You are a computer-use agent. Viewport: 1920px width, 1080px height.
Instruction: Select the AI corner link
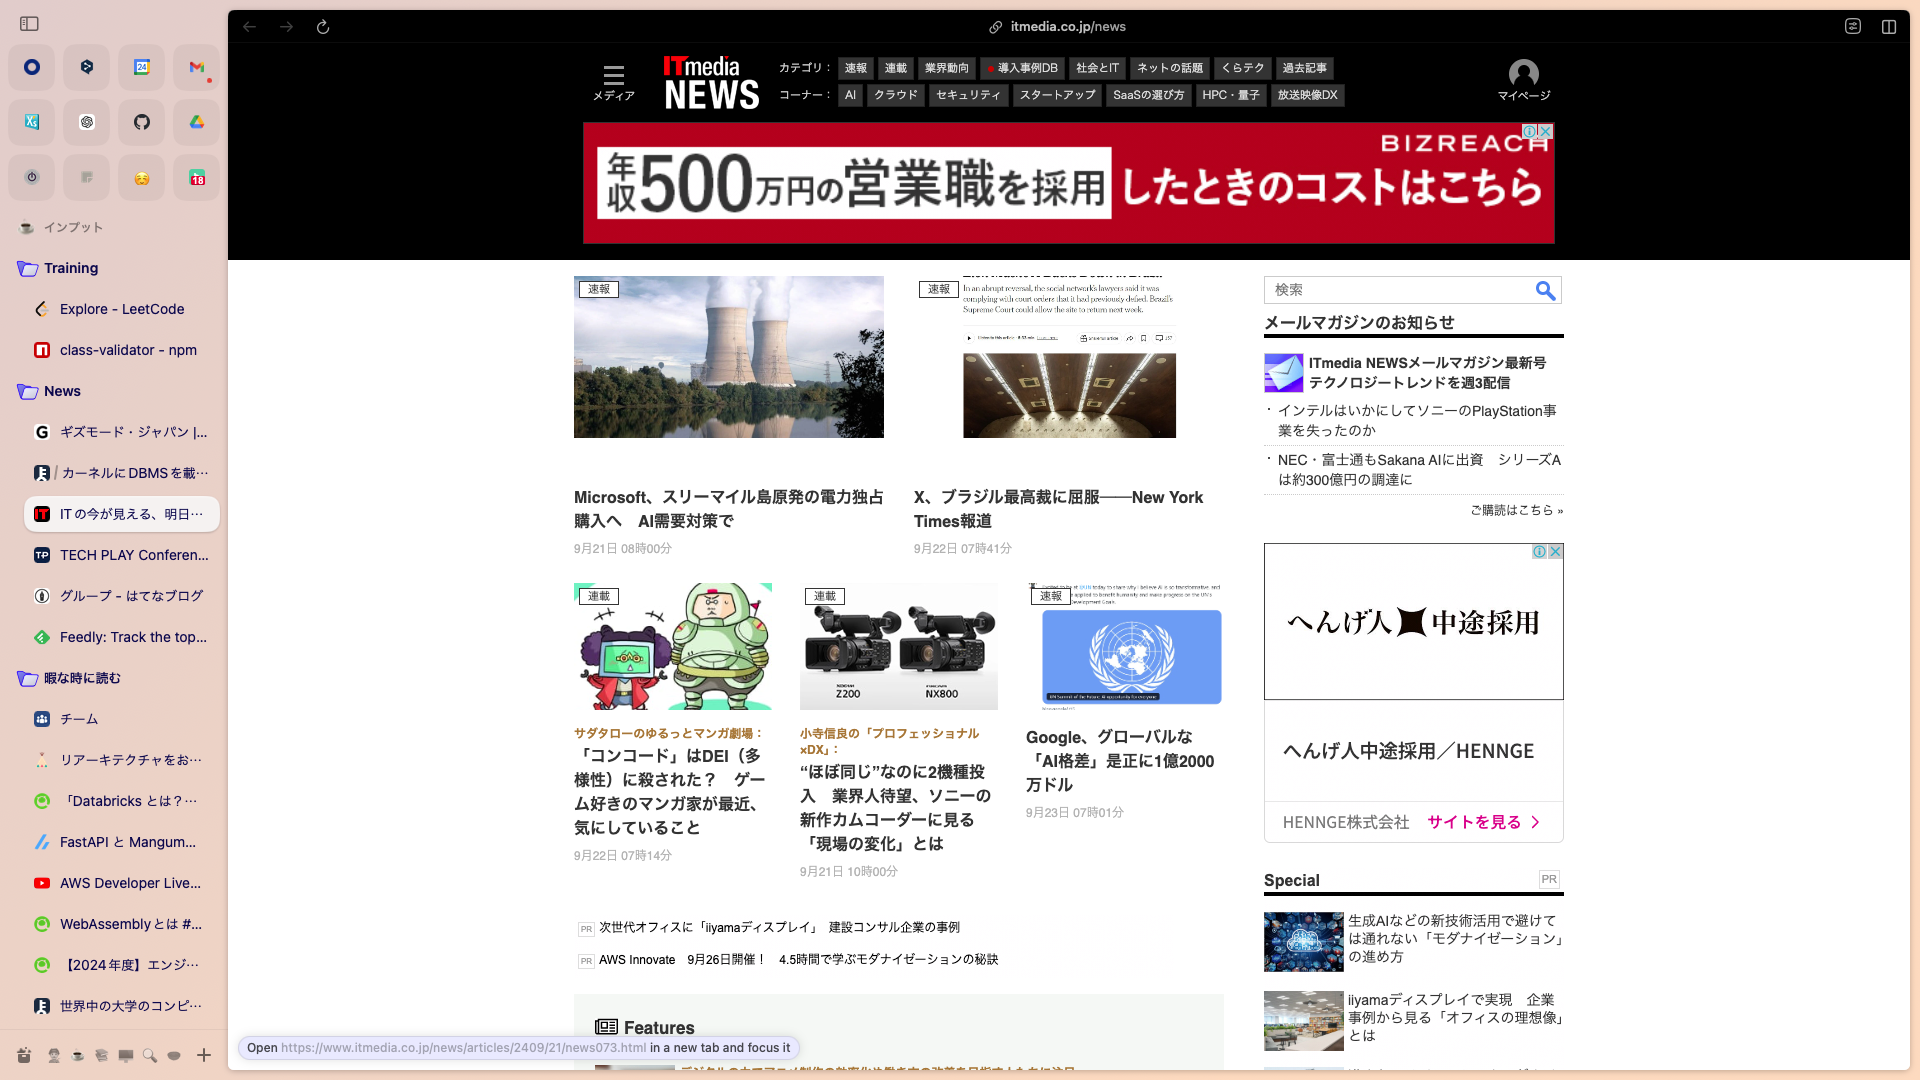pos(850,95)
